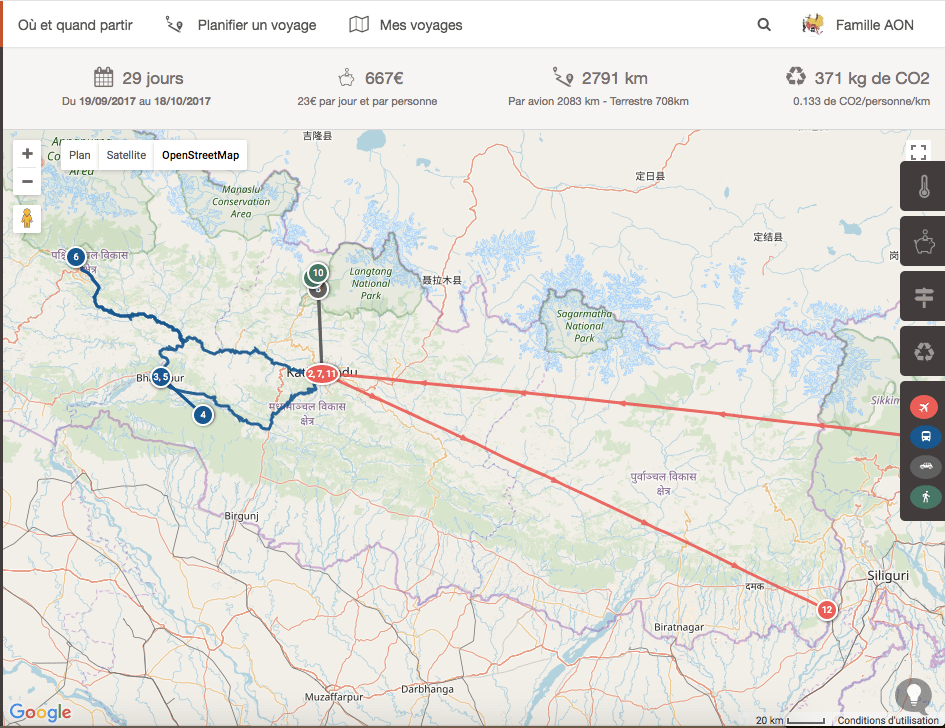Go to Mes voyages

tap(406, 25)
